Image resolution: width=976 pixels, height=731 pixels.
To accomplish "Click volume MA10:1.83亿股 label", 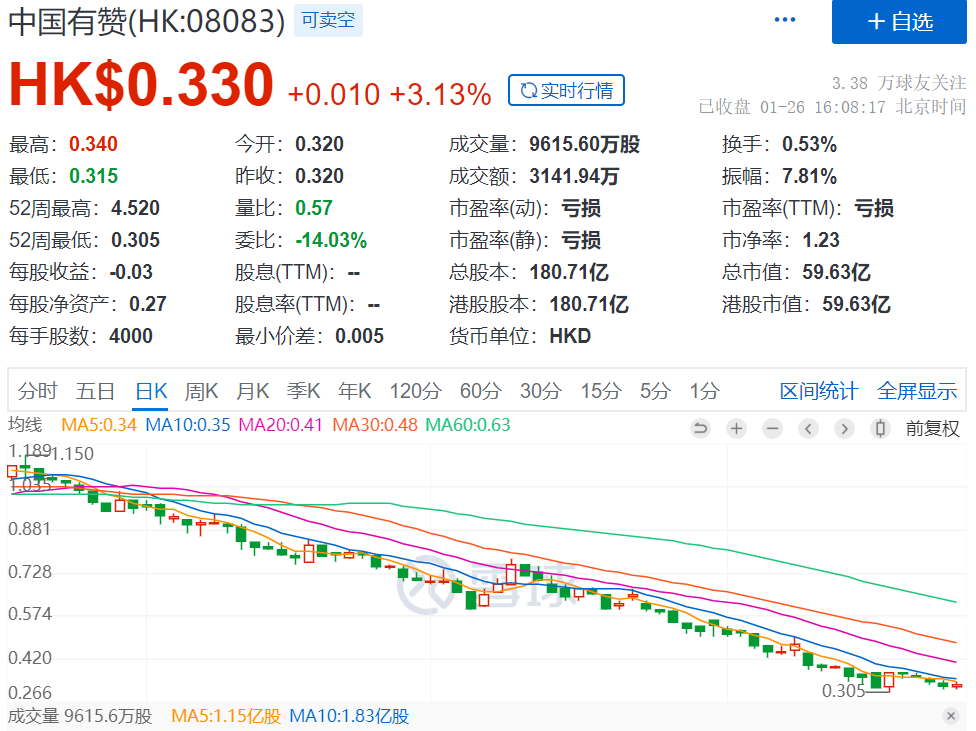I will [349, 716].
